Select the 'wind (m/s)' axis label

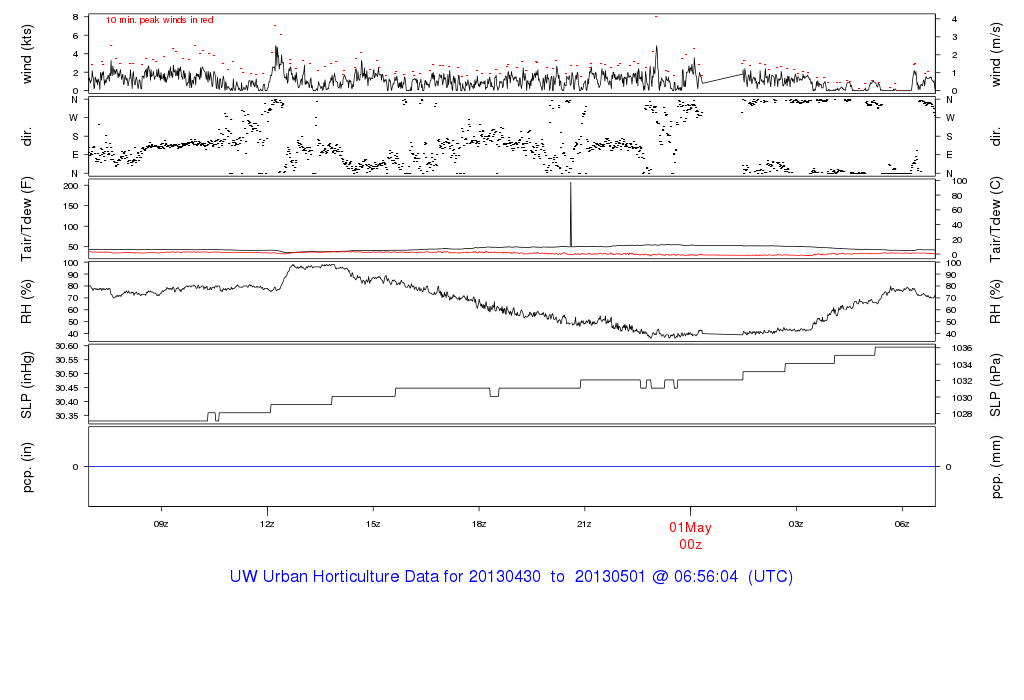click(995, 54)
